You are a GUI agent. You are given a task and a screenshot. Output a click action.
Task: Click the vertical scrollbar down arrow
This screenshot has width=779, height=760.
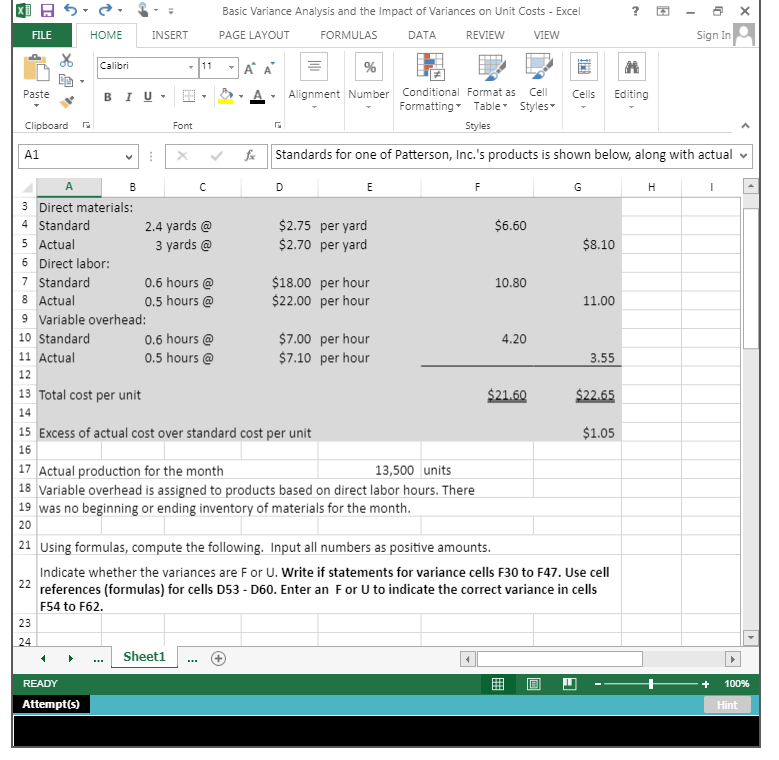click(751, 637)
